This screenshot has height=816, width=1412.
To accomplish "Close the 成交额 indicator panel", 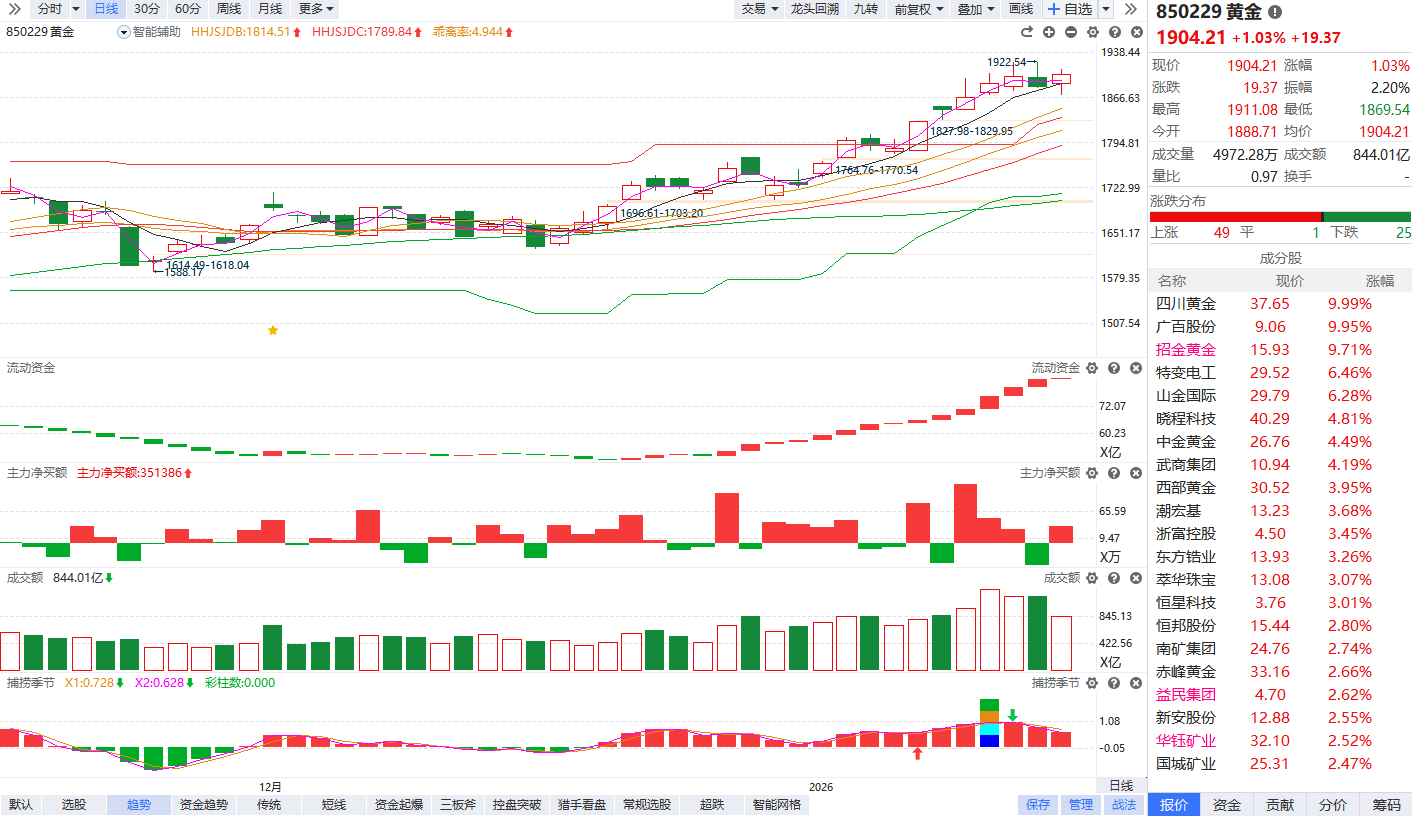I will point(1135,578).
